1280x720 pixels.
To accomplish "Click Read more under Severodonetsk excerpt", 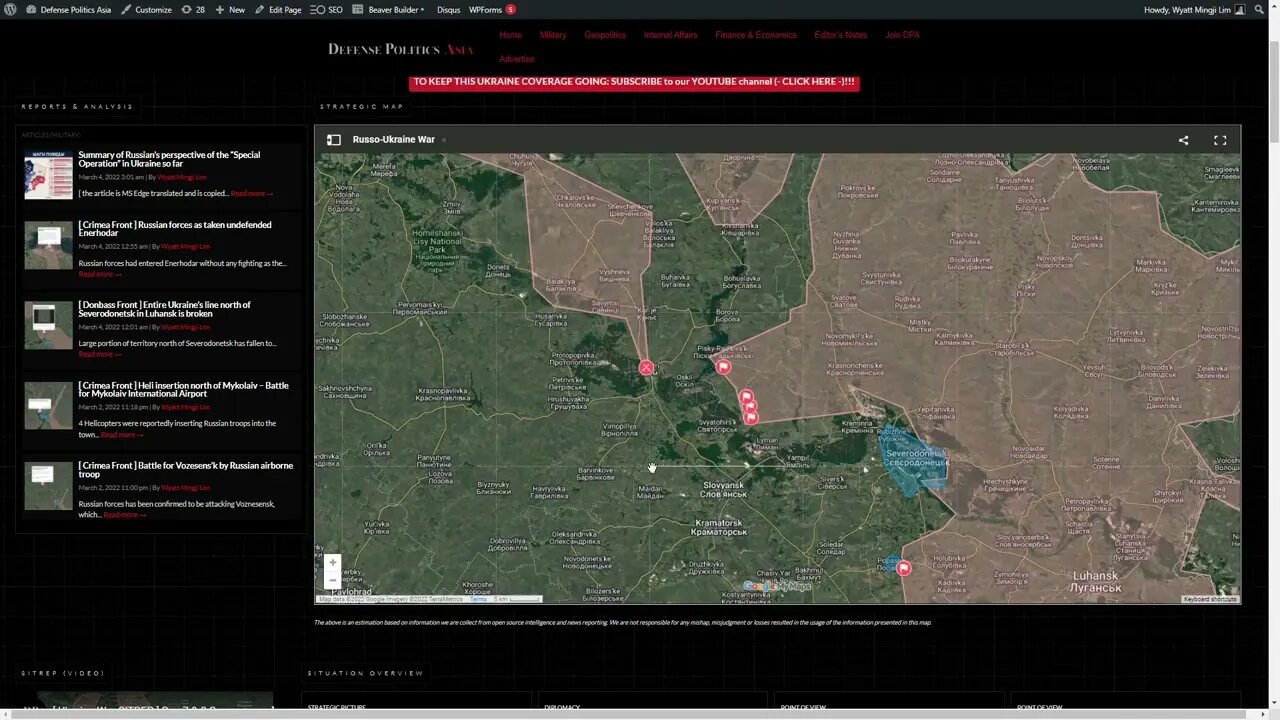I will (x=100, y=354).
